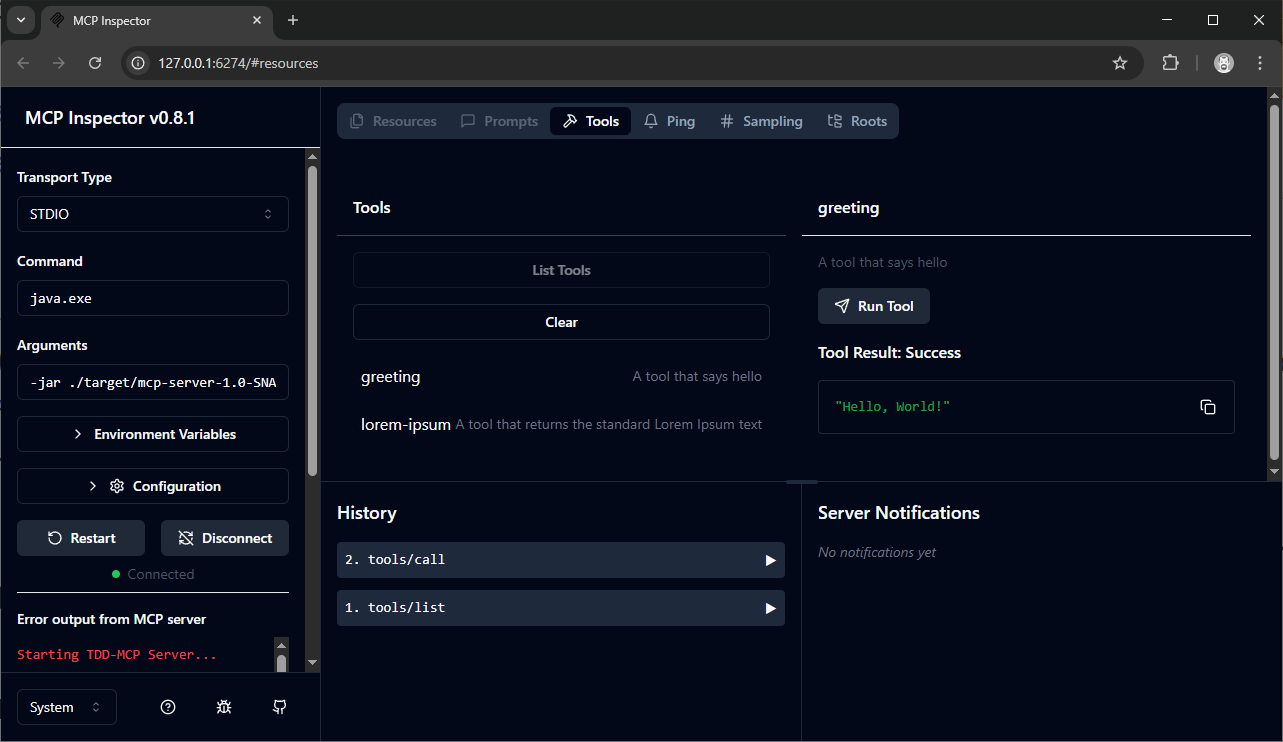The height and width of the screenshot is (742, 1283).
Task: Expand the tools/list history entry
Action: point(561,608)
